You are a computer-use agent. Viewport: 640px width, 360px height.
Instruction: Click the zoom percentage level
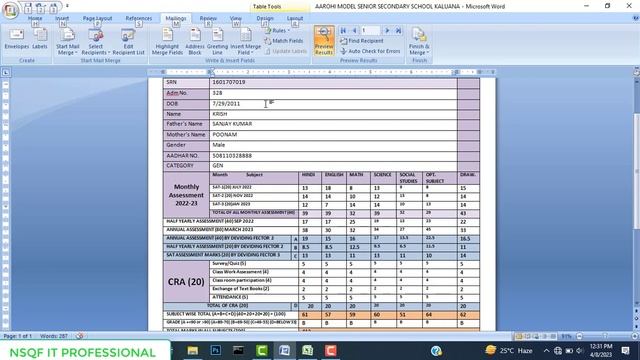pos(567,336)
